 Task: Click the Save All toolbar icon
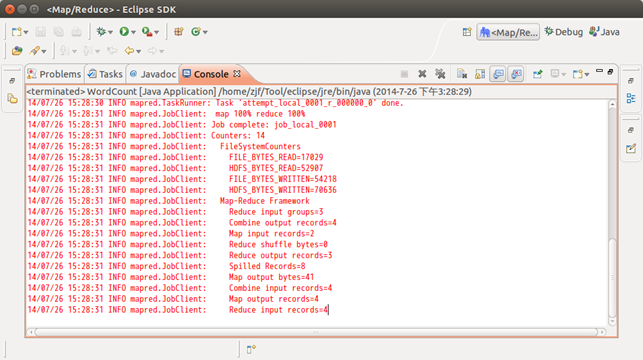point(58,32)
